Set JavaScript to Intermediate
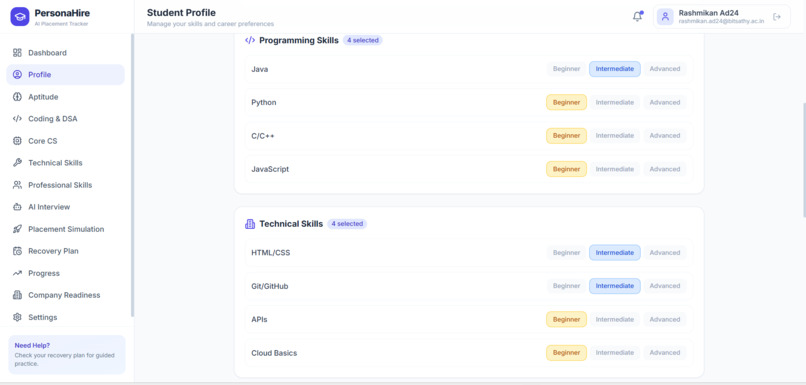This screenshot has width=806, height=385. pyautogui.click(x=615, y=169)
